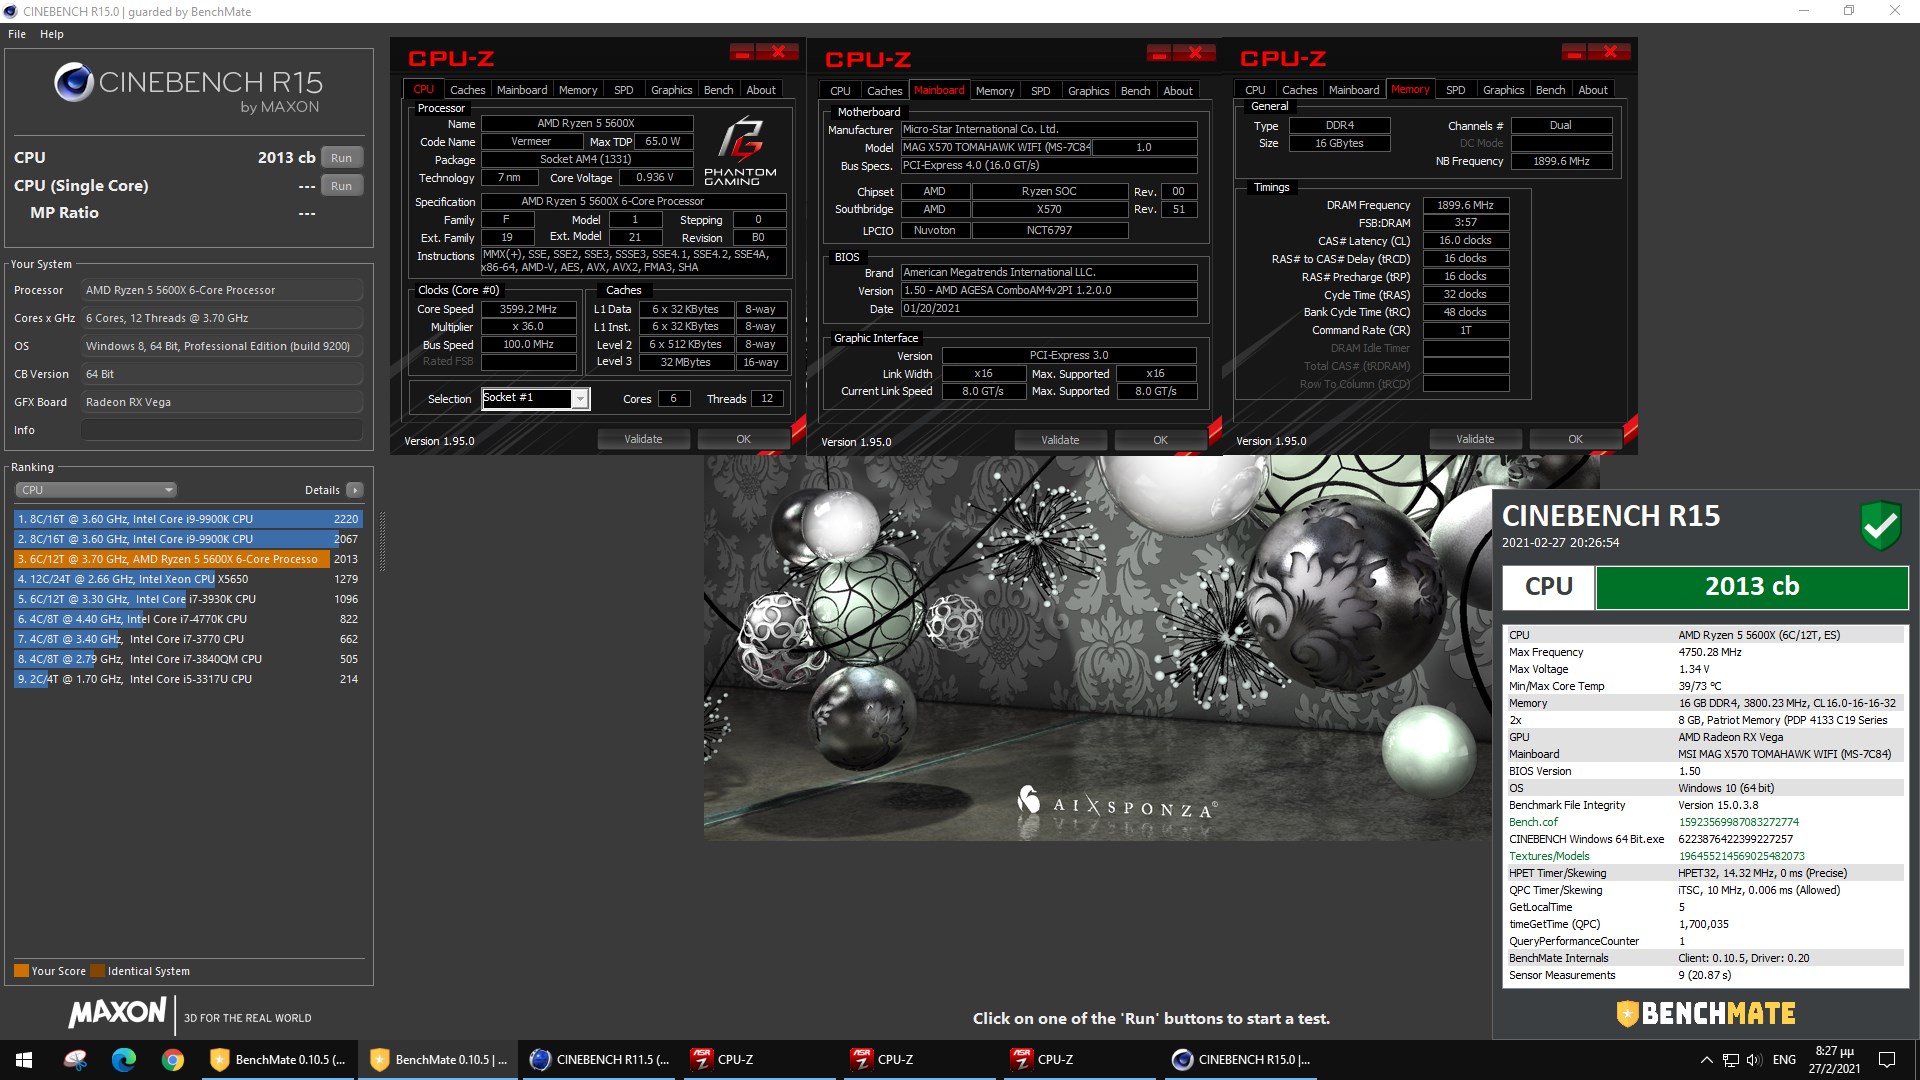
Task: Open Microsoft Edge from the taskbar
Action: [124, 1060]
